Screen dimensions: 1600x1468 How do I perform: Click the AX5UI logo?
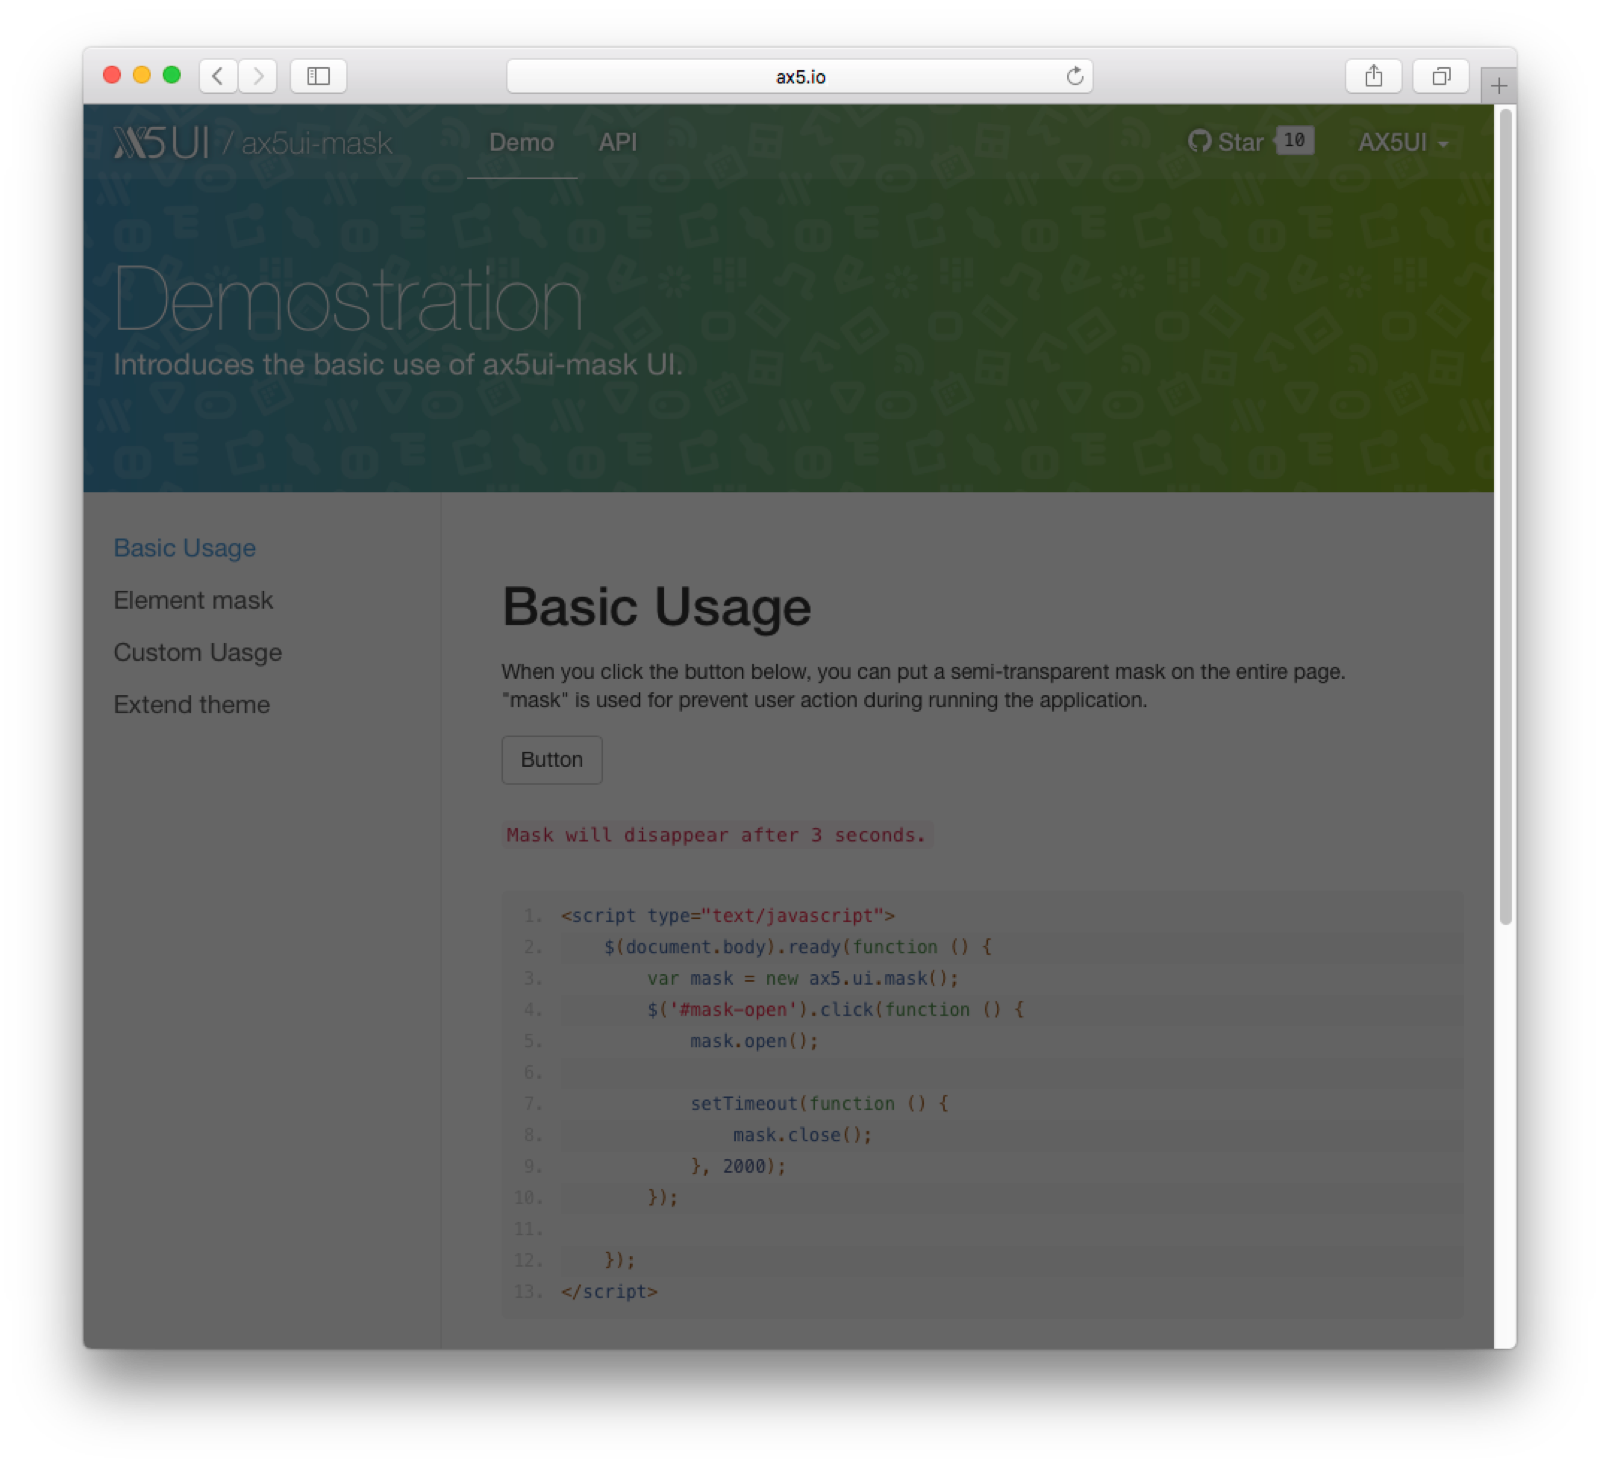click(162, 143)
